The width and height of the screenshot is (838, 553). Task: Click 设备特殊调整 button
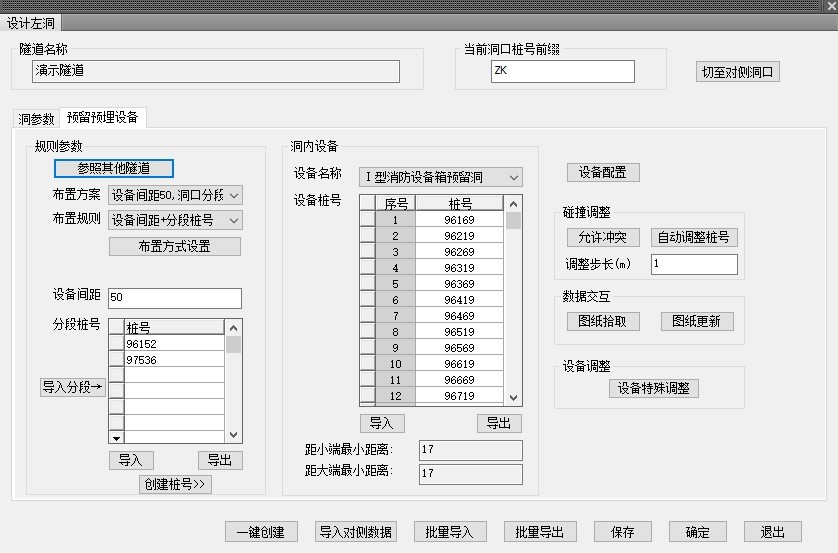coord(654,388)
